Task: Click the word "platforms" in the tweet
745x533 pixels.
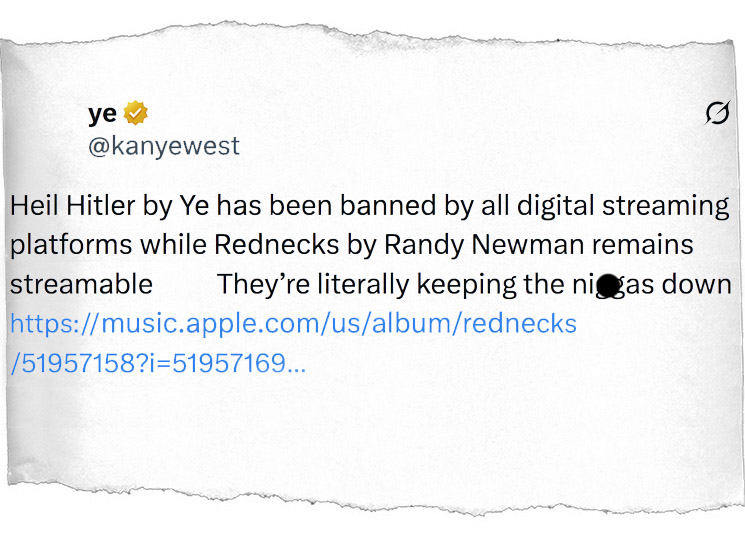Action: pyautogui.click(x=70, y=245)
